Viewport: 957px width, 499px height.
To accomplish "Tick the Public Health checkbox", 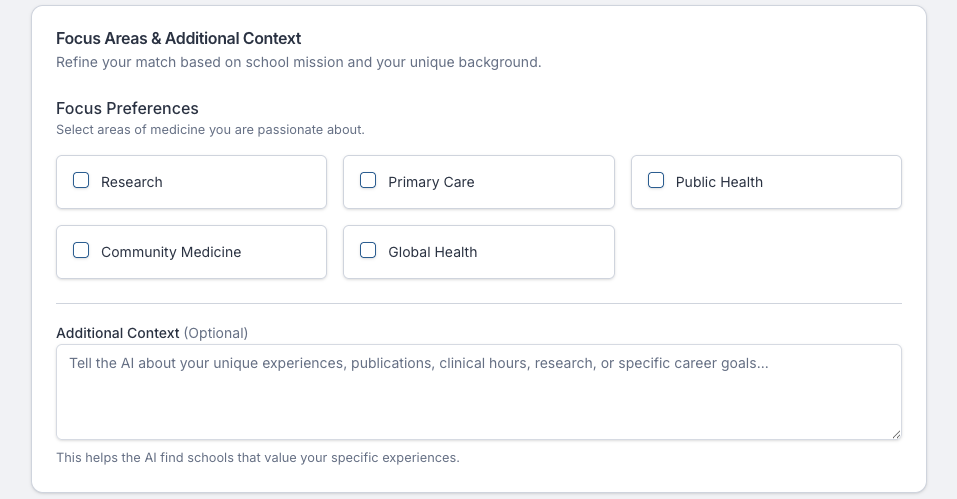I will [656, 181].
